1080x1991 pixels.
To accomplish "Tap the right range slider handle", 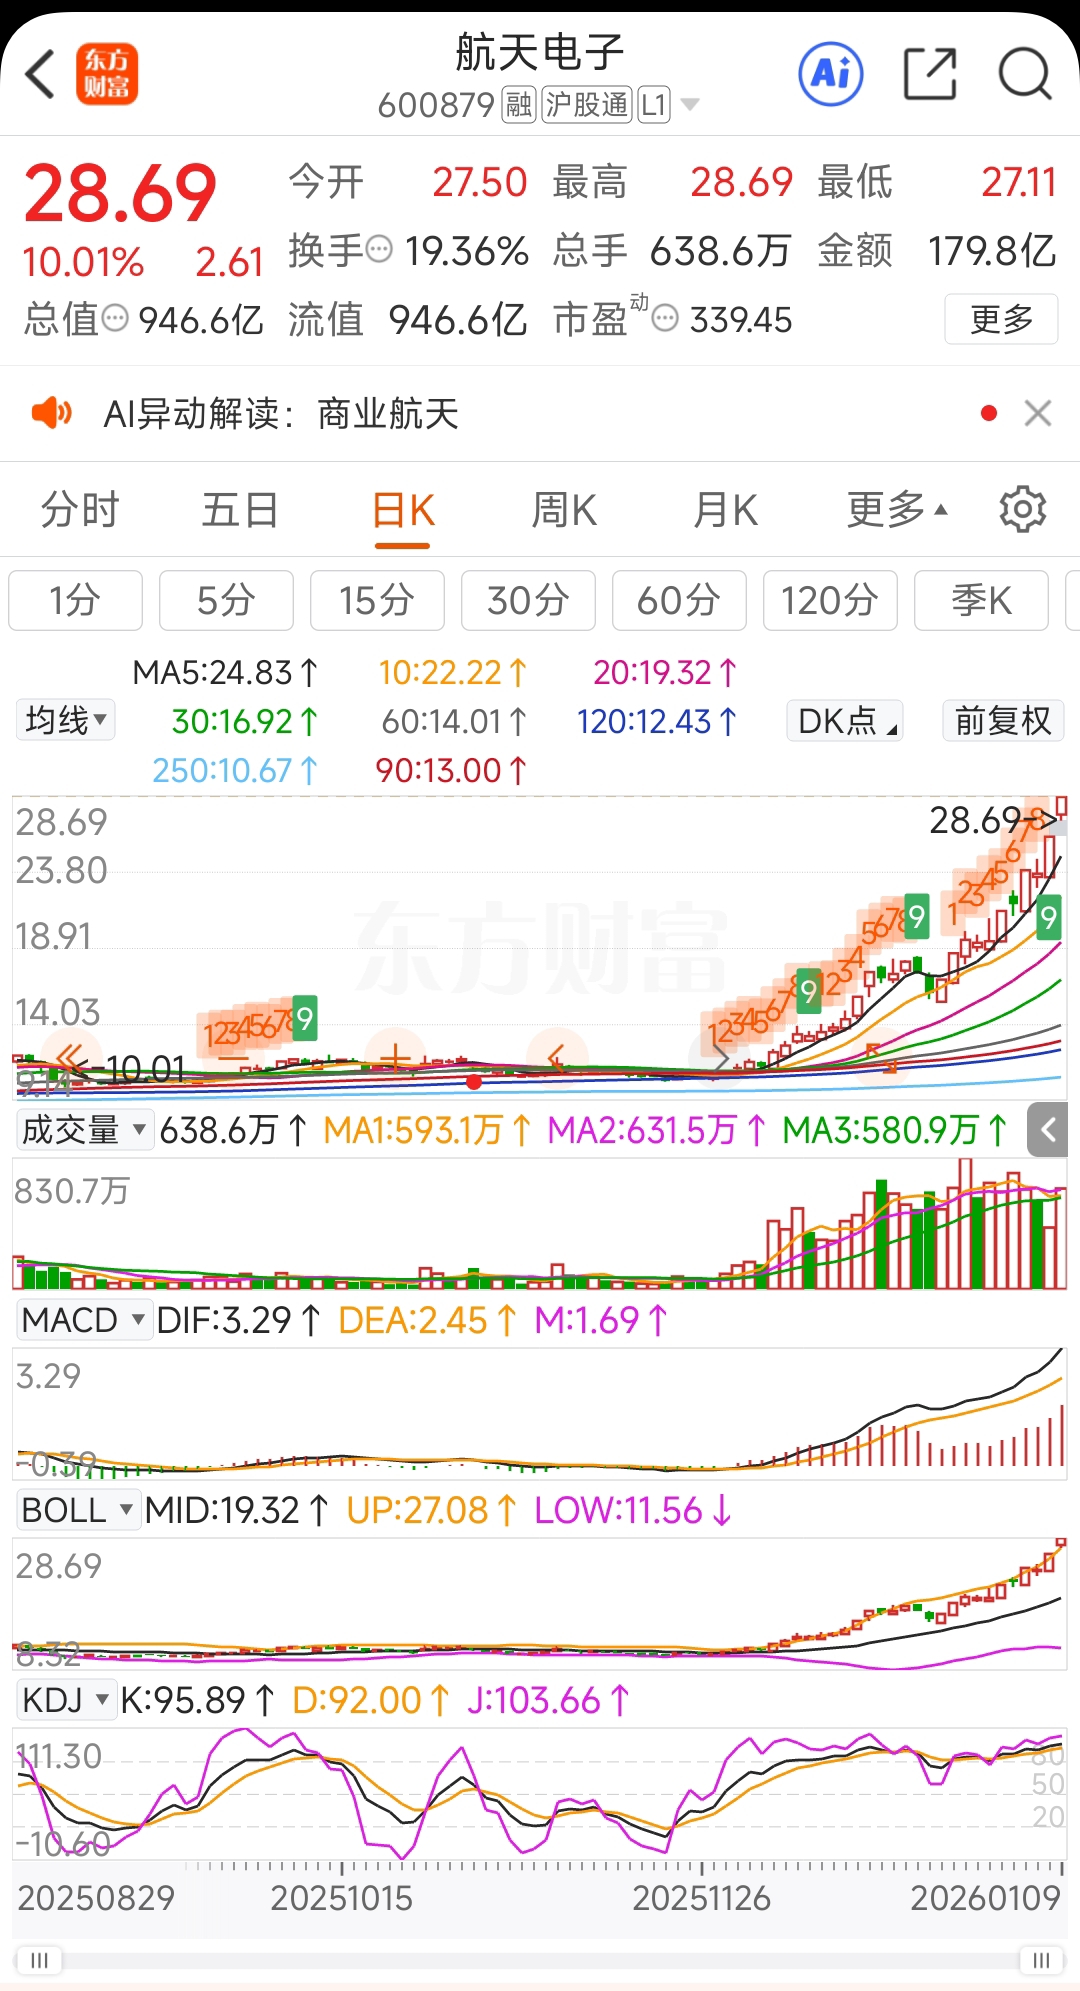I will [1041, 1959].
